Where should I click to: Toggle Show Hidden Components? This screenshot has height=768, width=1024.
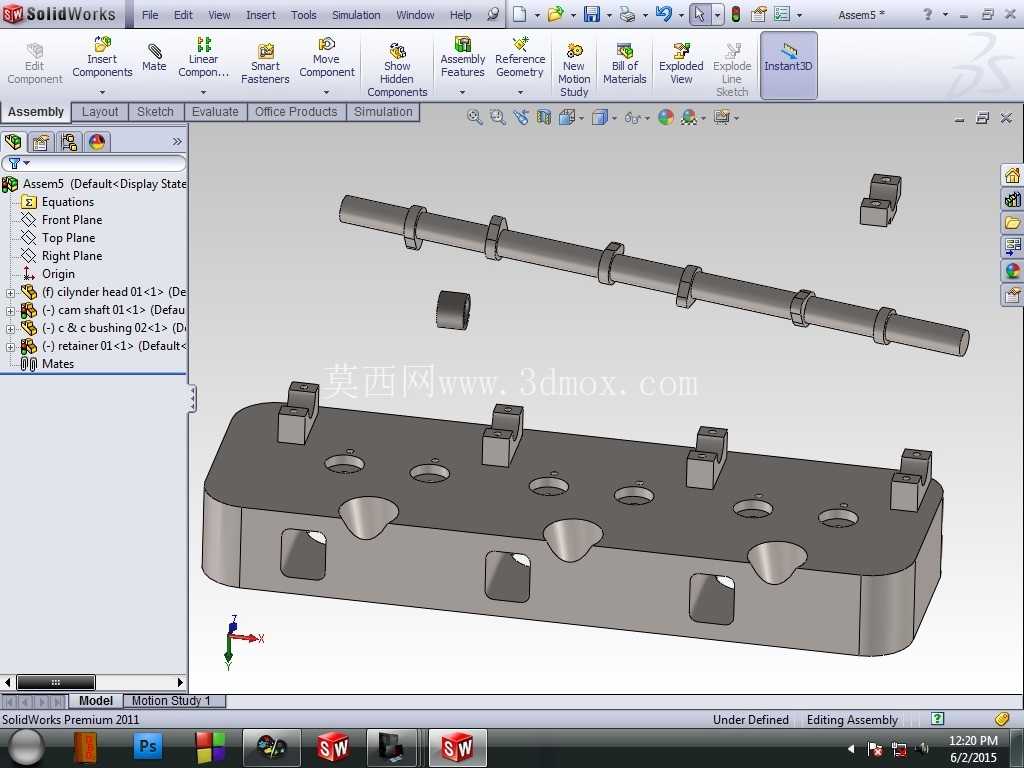coord(397,70)
